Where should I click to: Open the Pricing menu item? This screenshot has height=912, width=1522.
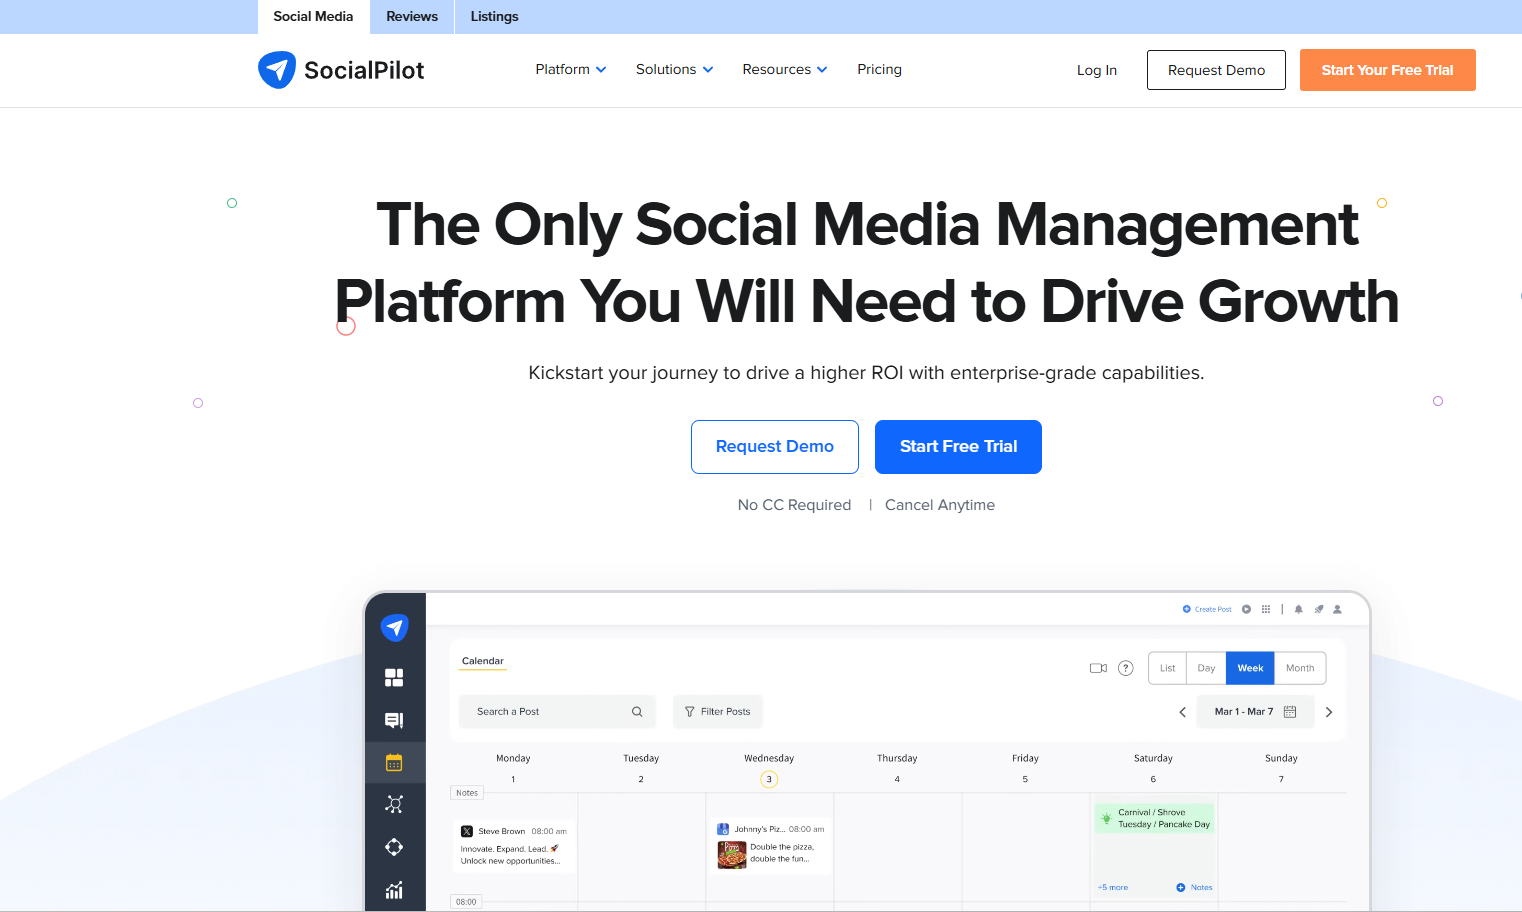click(879, 69)
